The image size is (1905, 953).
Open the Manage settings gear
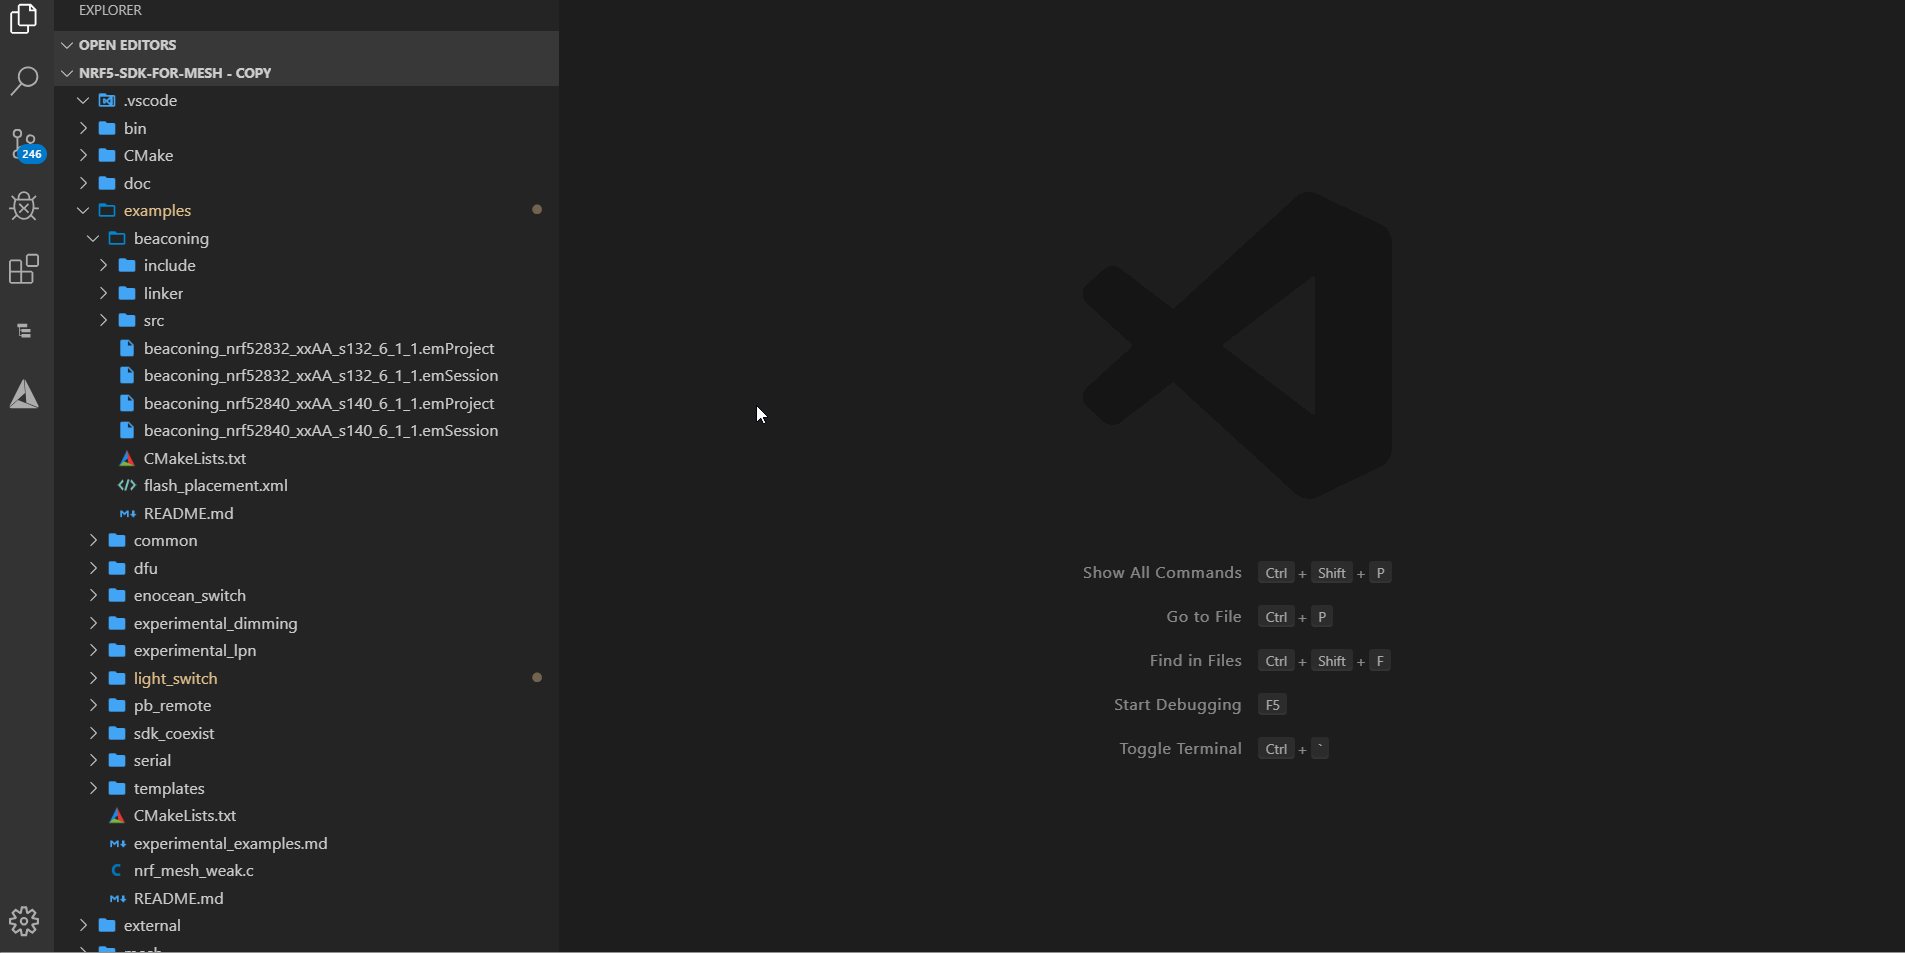[x=24, y=920]
